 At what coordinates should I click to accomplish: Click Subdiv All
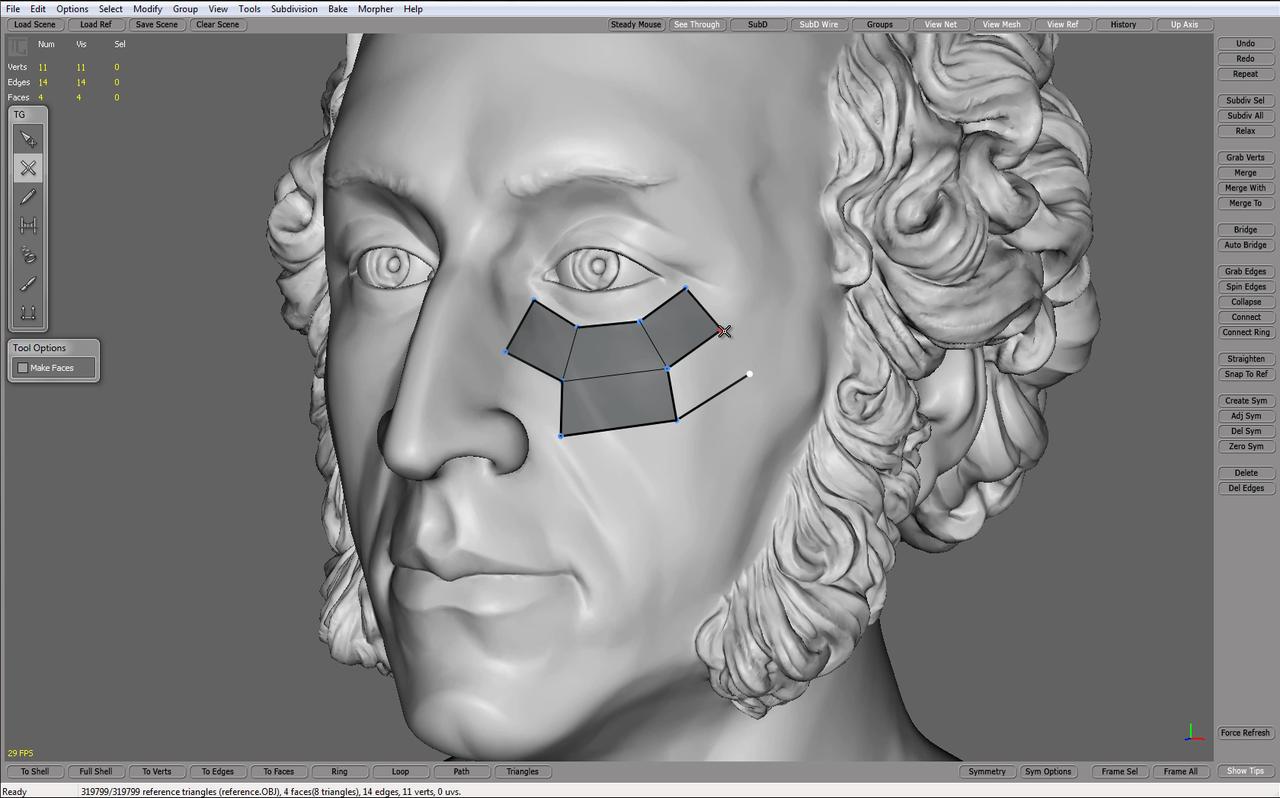pyautogui.click(x=1245, y=116)
